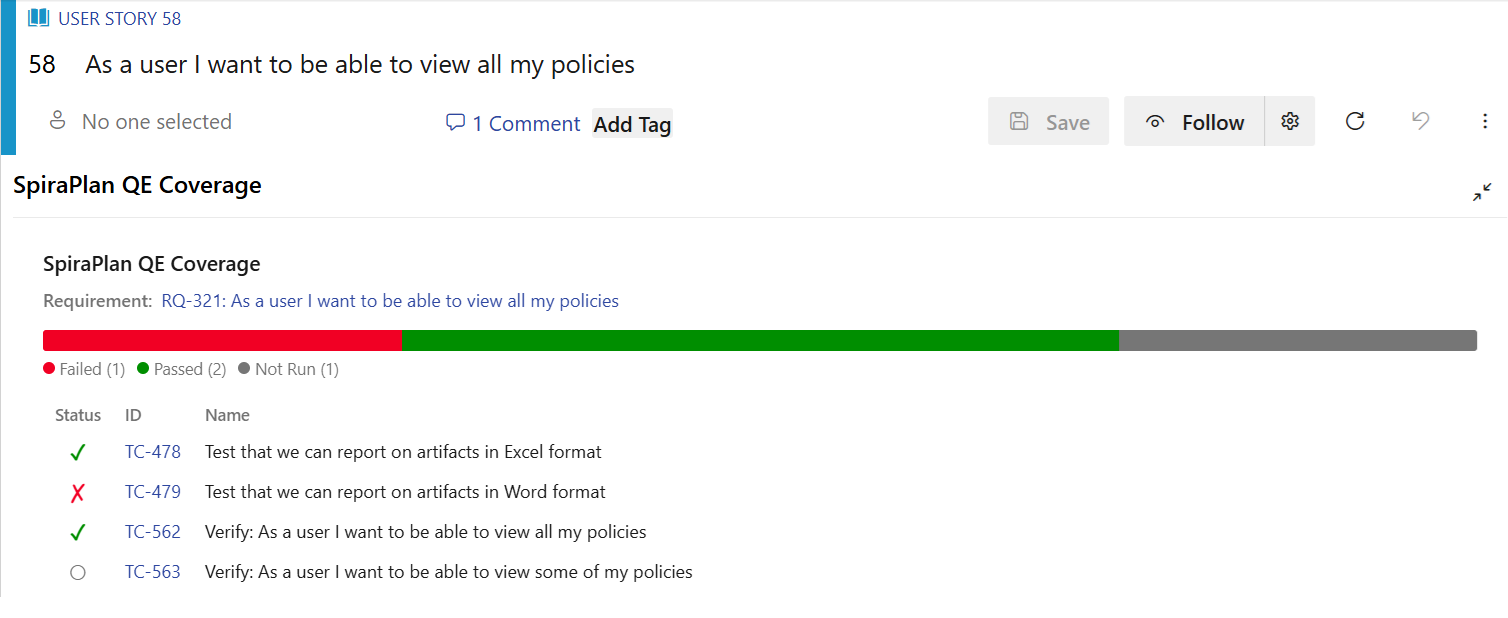The width and height of the screenshot is (1508, 618).
Task: Click the Add Tag button
Action: pos(632,124)
